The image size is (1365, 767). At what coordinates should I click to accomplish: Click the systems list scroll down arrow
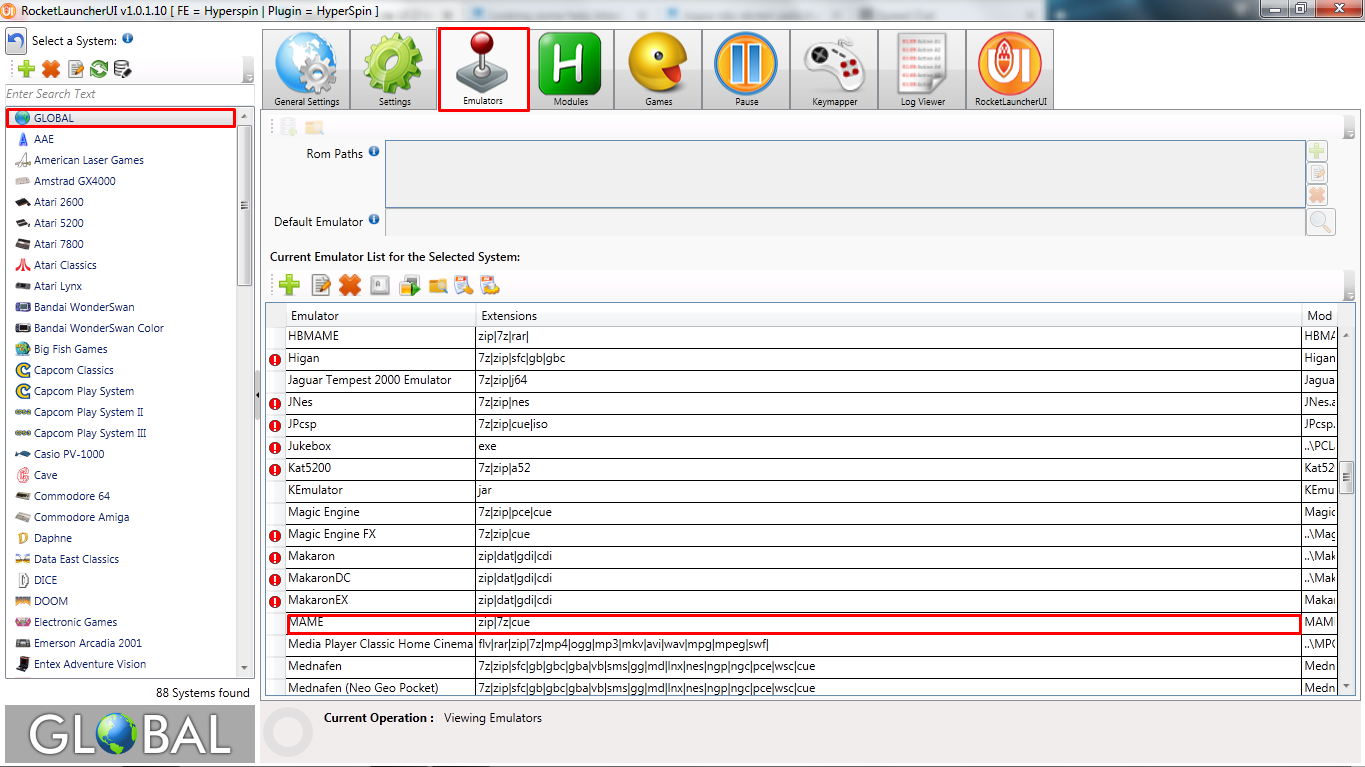(245, 668)
